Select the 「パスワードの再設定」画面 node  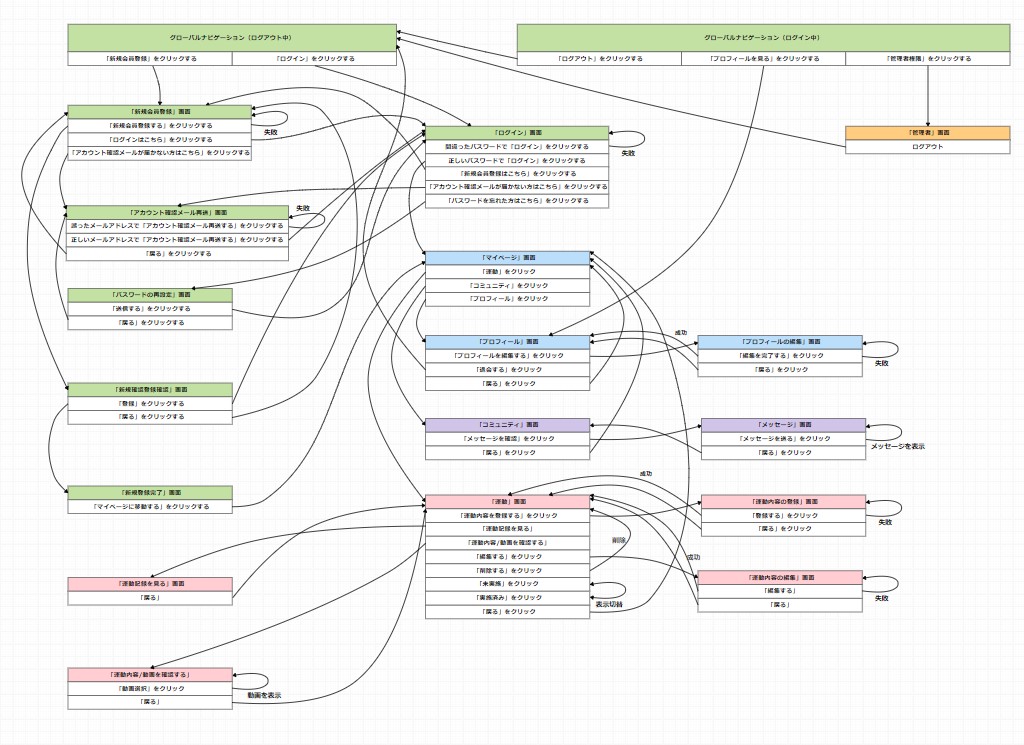pyautogui.click(x=150, y=294)
